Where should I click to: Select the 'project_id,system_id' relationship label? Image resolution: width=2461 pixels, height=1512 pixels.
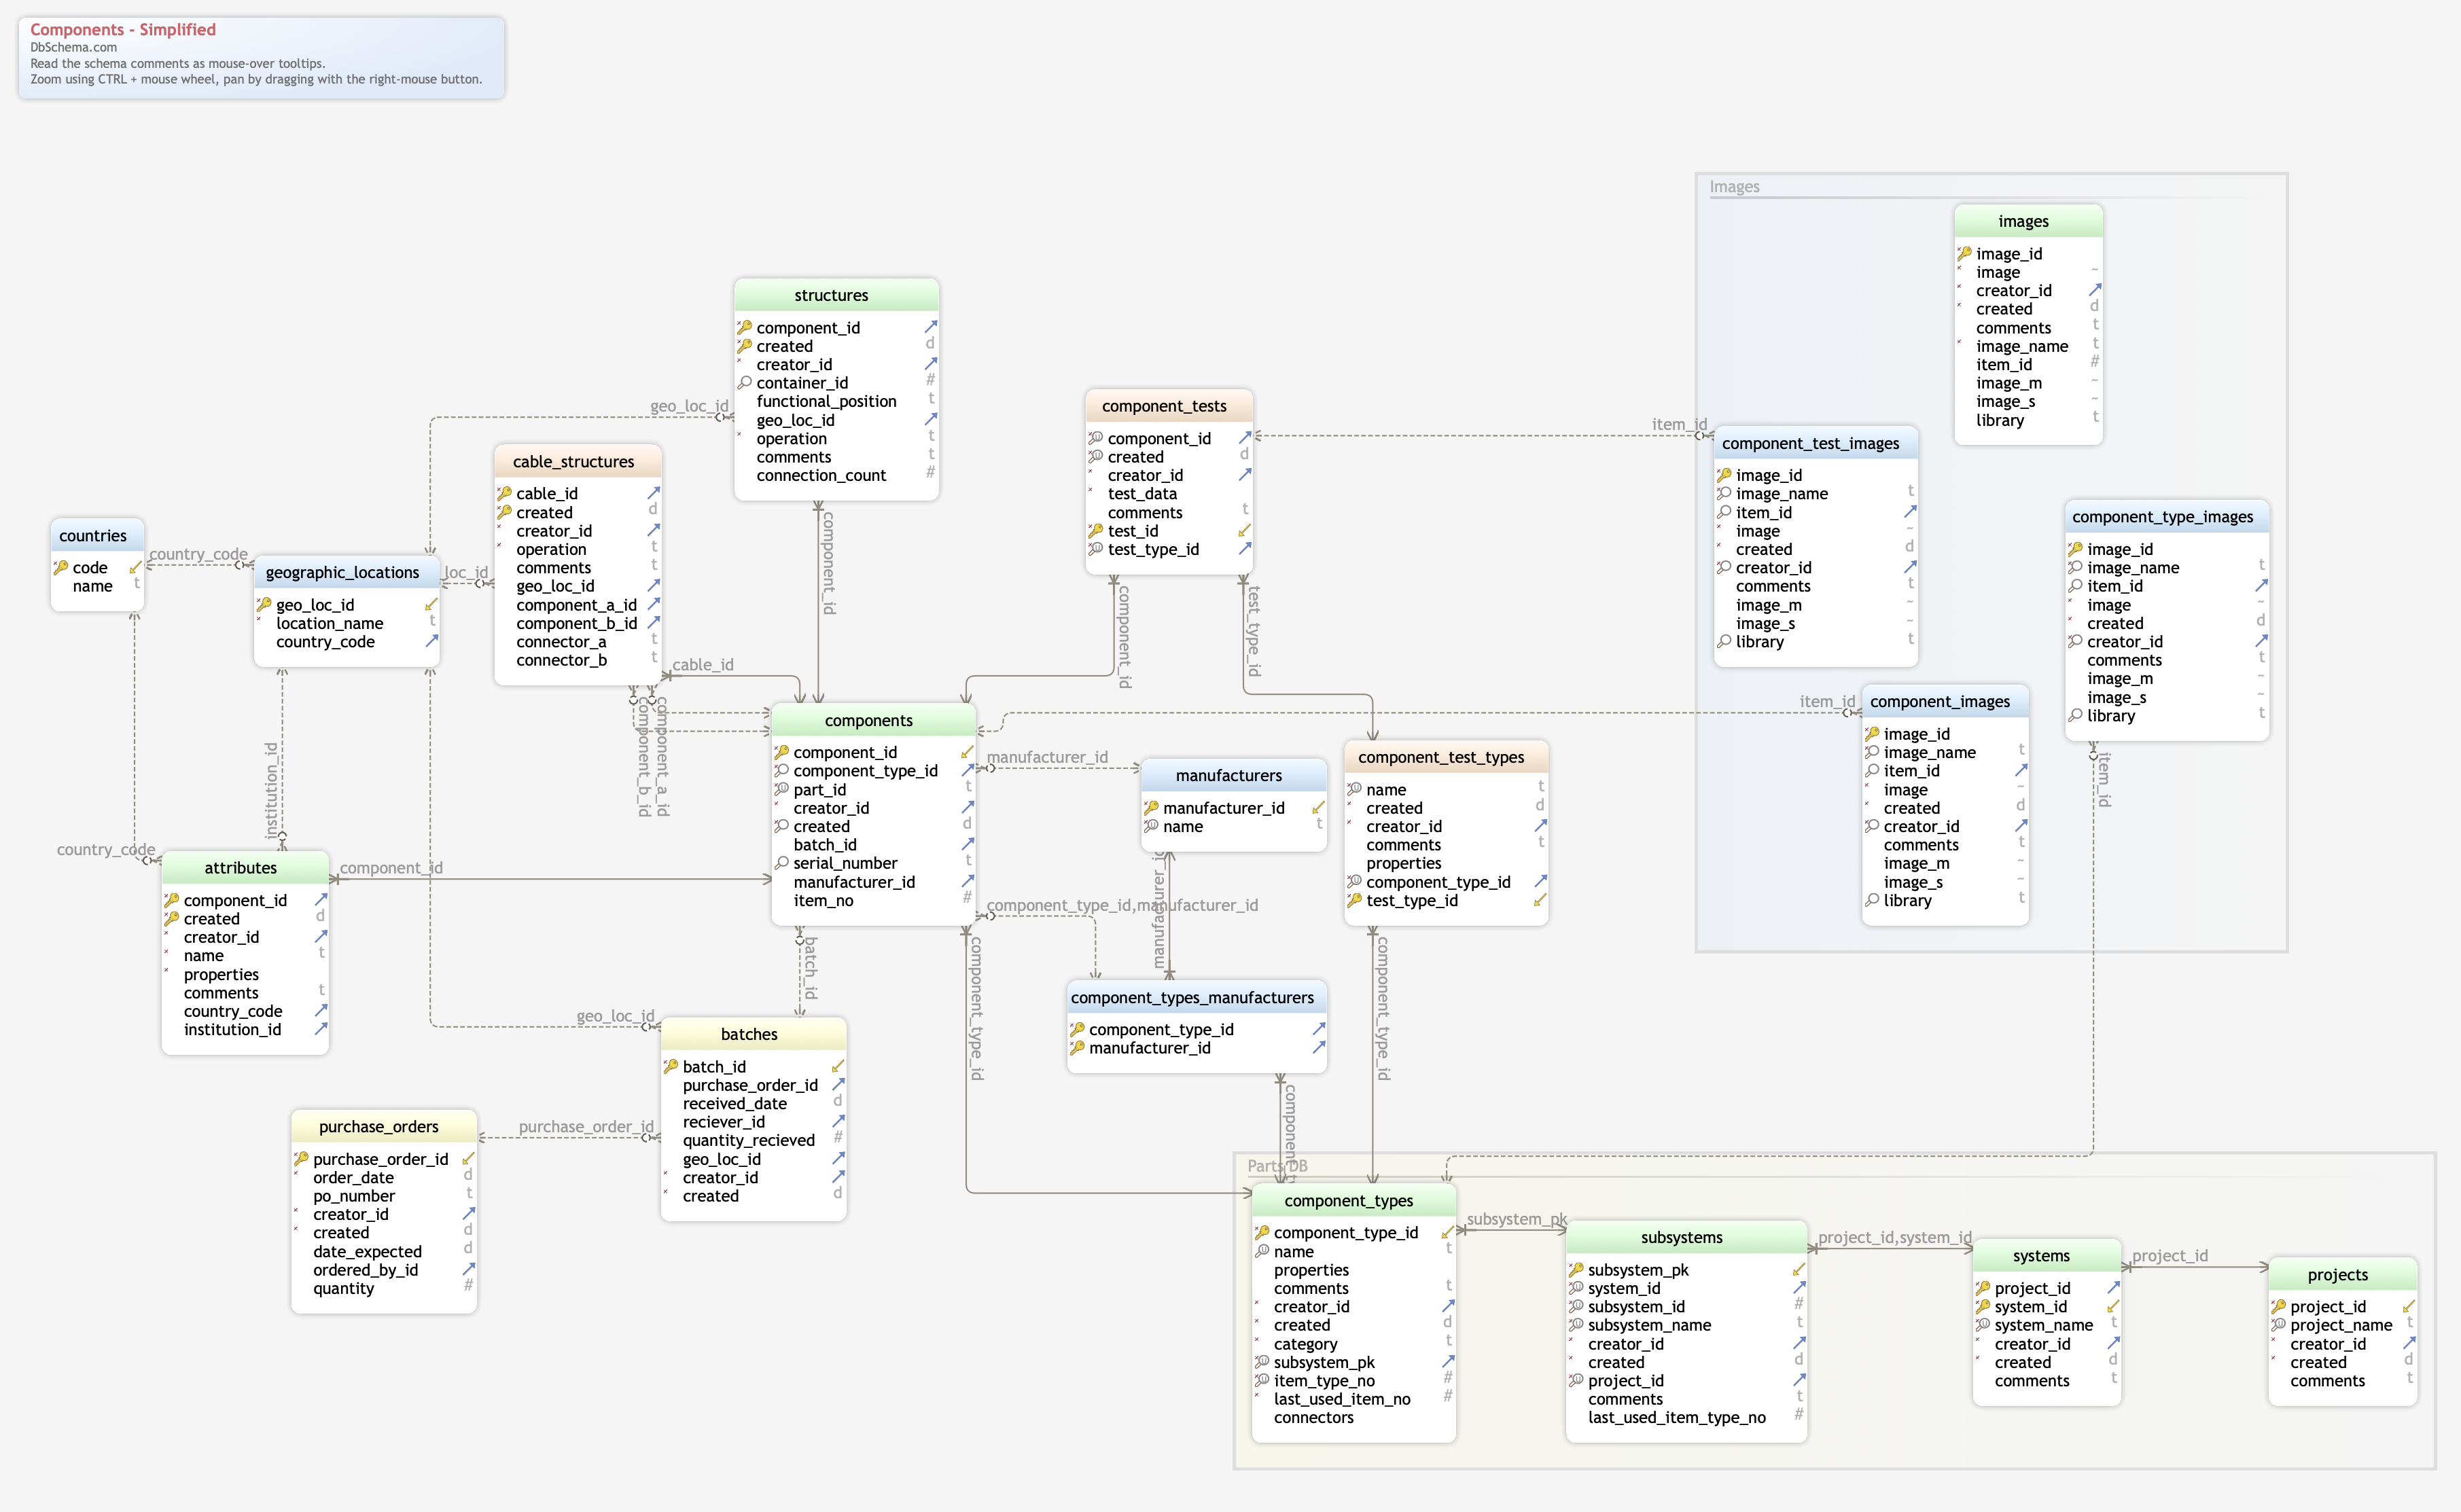[1894, 1237]
